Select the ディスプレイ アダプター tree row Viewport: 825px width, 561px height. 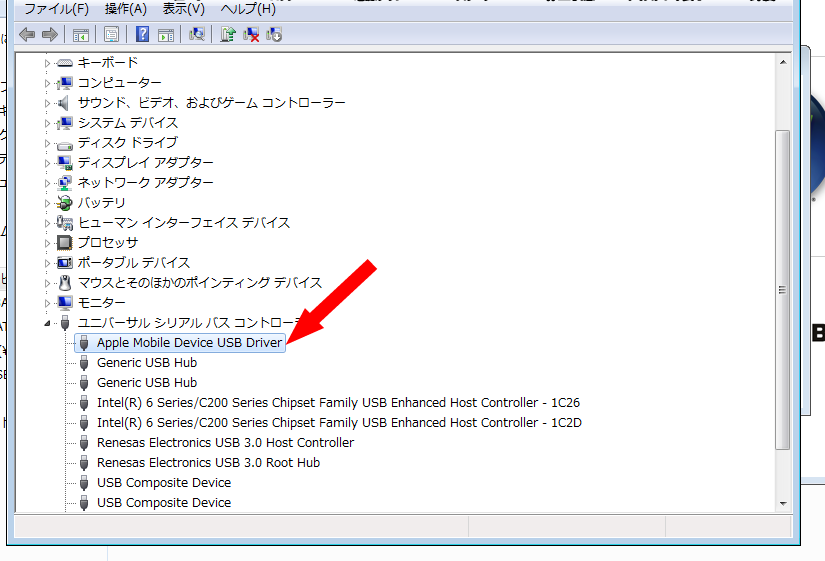[x=145, y=163]
